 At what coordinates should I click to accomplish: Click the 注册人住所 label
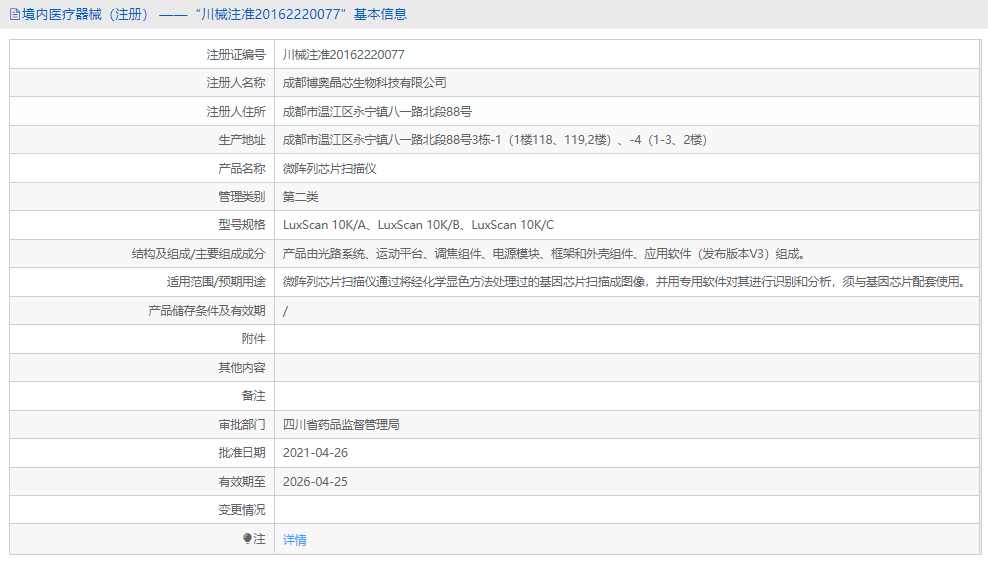(x=236, y=112)
